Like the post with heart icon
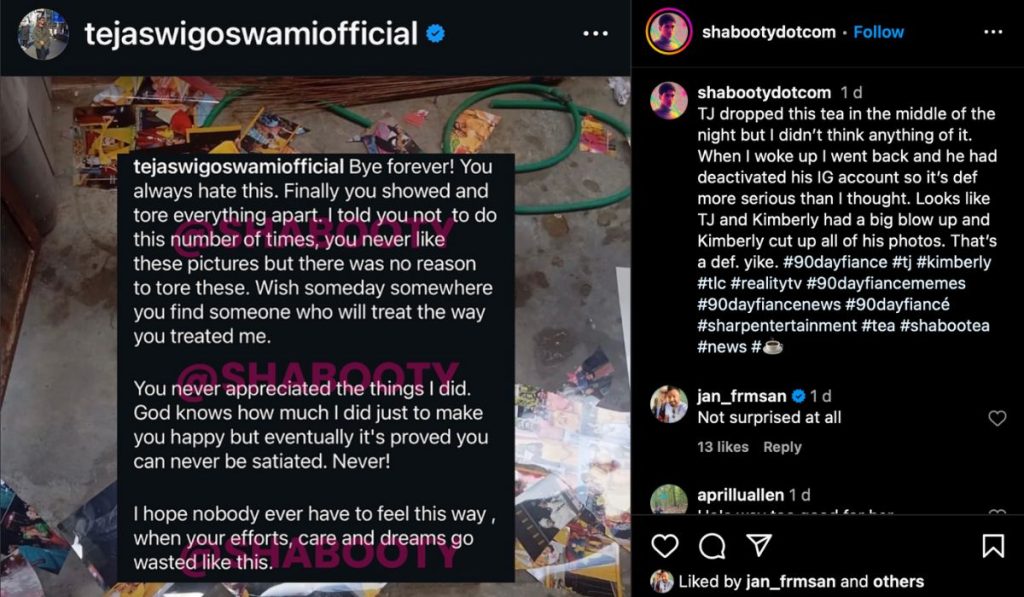Image resolution: width=1024 pixels, height=597 pixels. 665,546
